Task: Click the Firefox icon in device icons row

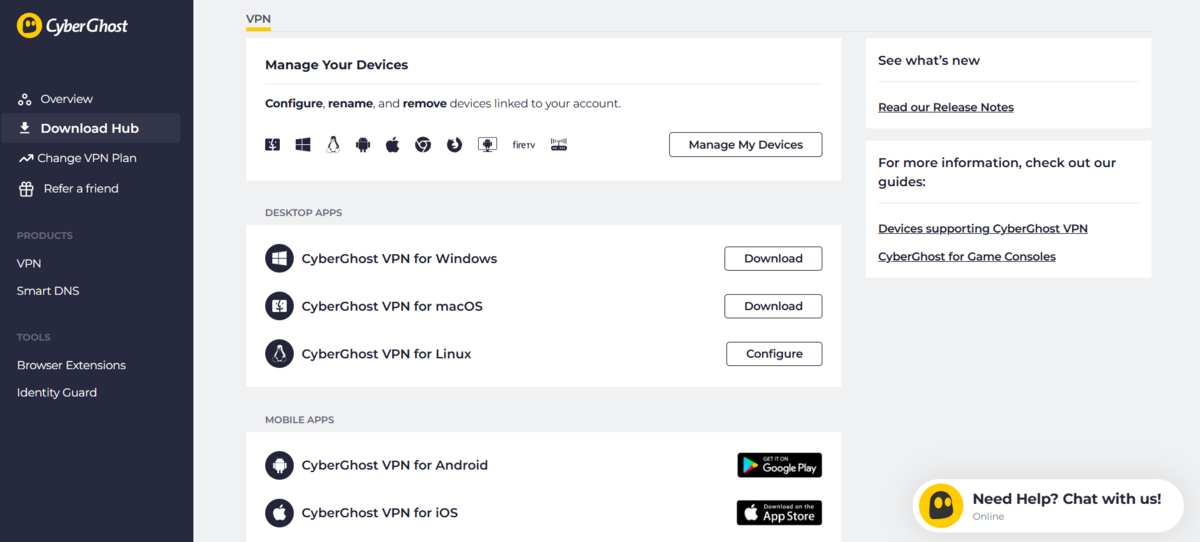Action: click(454, 145)
